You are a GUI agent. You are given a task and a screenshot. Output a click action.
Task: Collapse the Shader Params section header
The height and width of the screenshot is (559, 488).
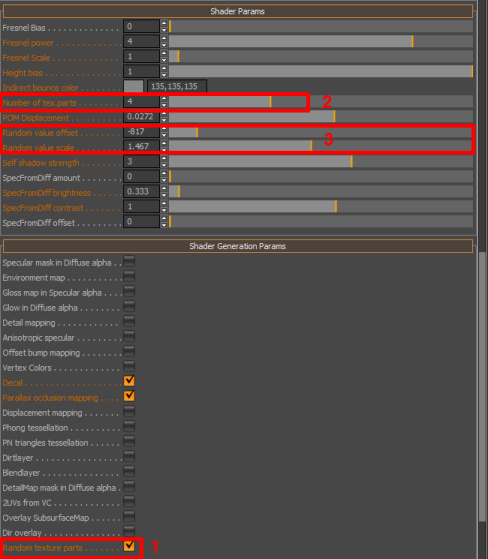tap(238, 11)
